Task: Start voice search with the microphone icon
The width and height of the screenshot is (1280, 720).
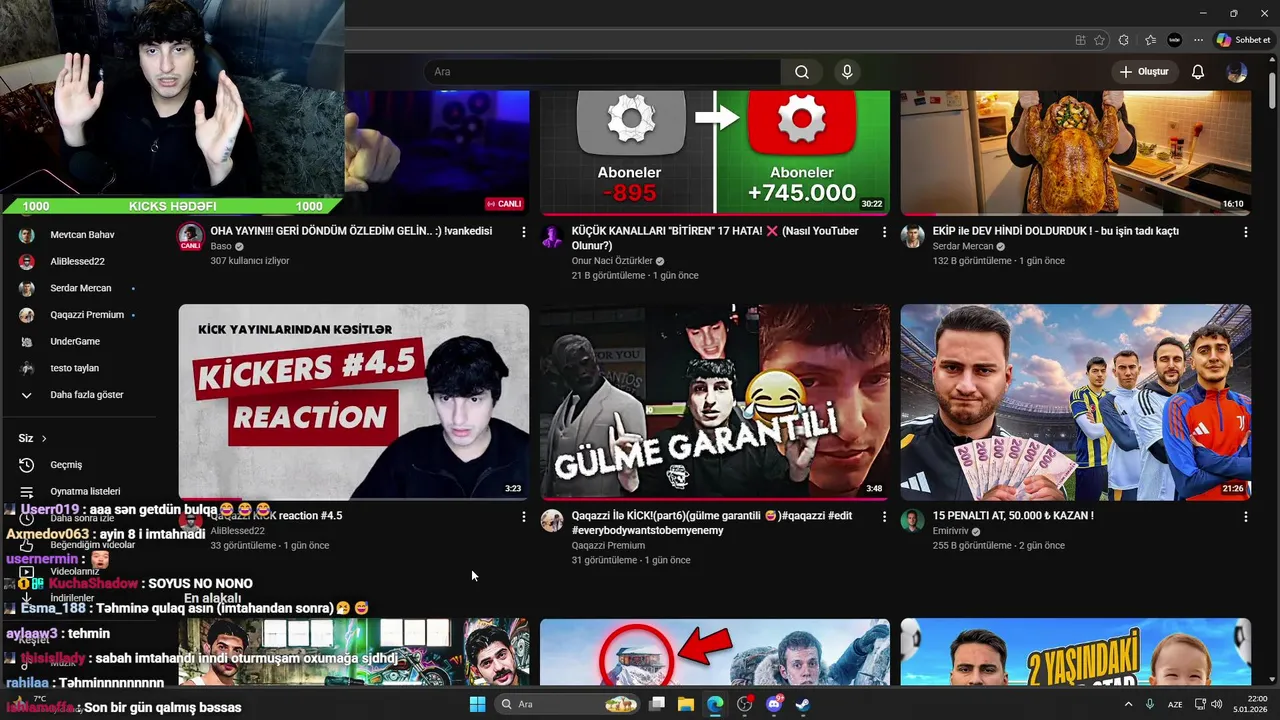Action: pyautogui.click(x=847, y=72)
